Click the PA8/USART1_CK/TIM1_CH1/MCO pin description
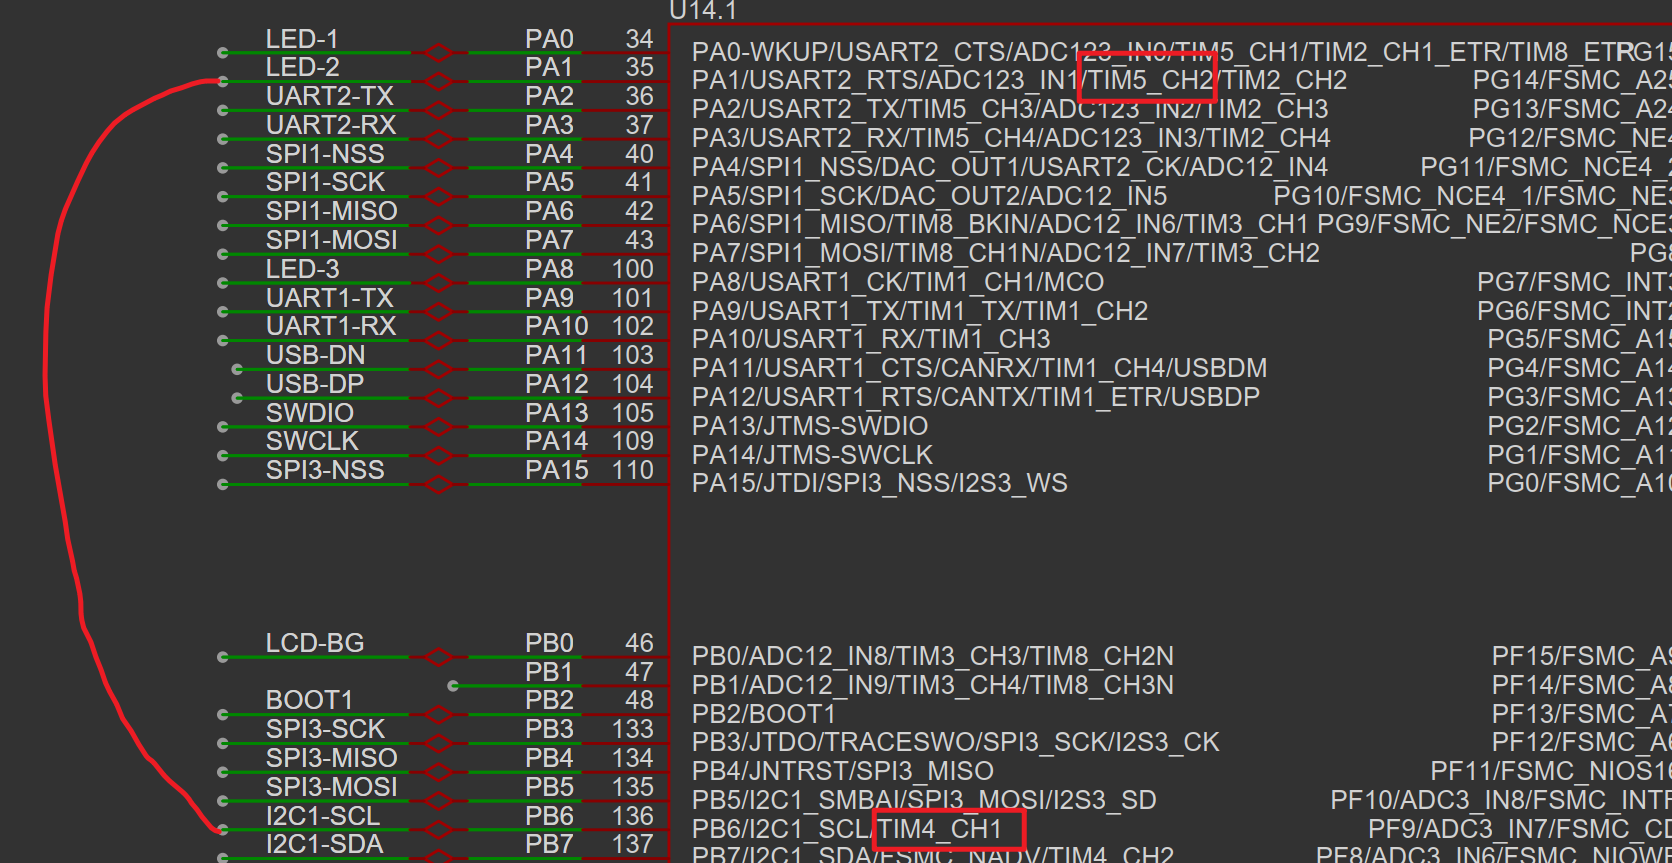The image size is (1672, 863). click(898, 282)
